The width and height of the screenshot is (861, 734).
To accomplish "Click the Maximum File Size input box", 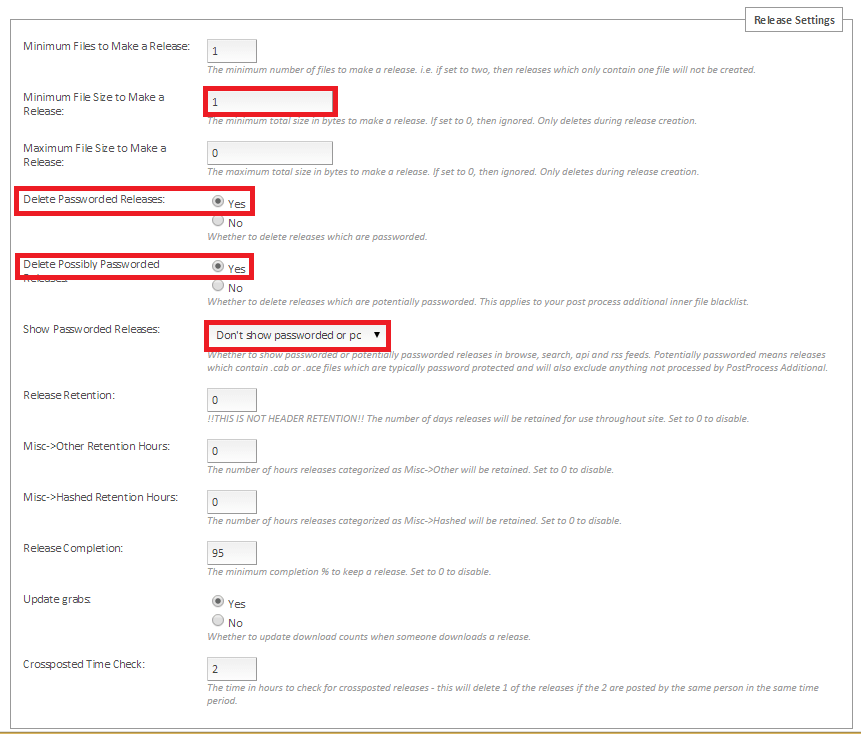I will [x=270, y=153].
